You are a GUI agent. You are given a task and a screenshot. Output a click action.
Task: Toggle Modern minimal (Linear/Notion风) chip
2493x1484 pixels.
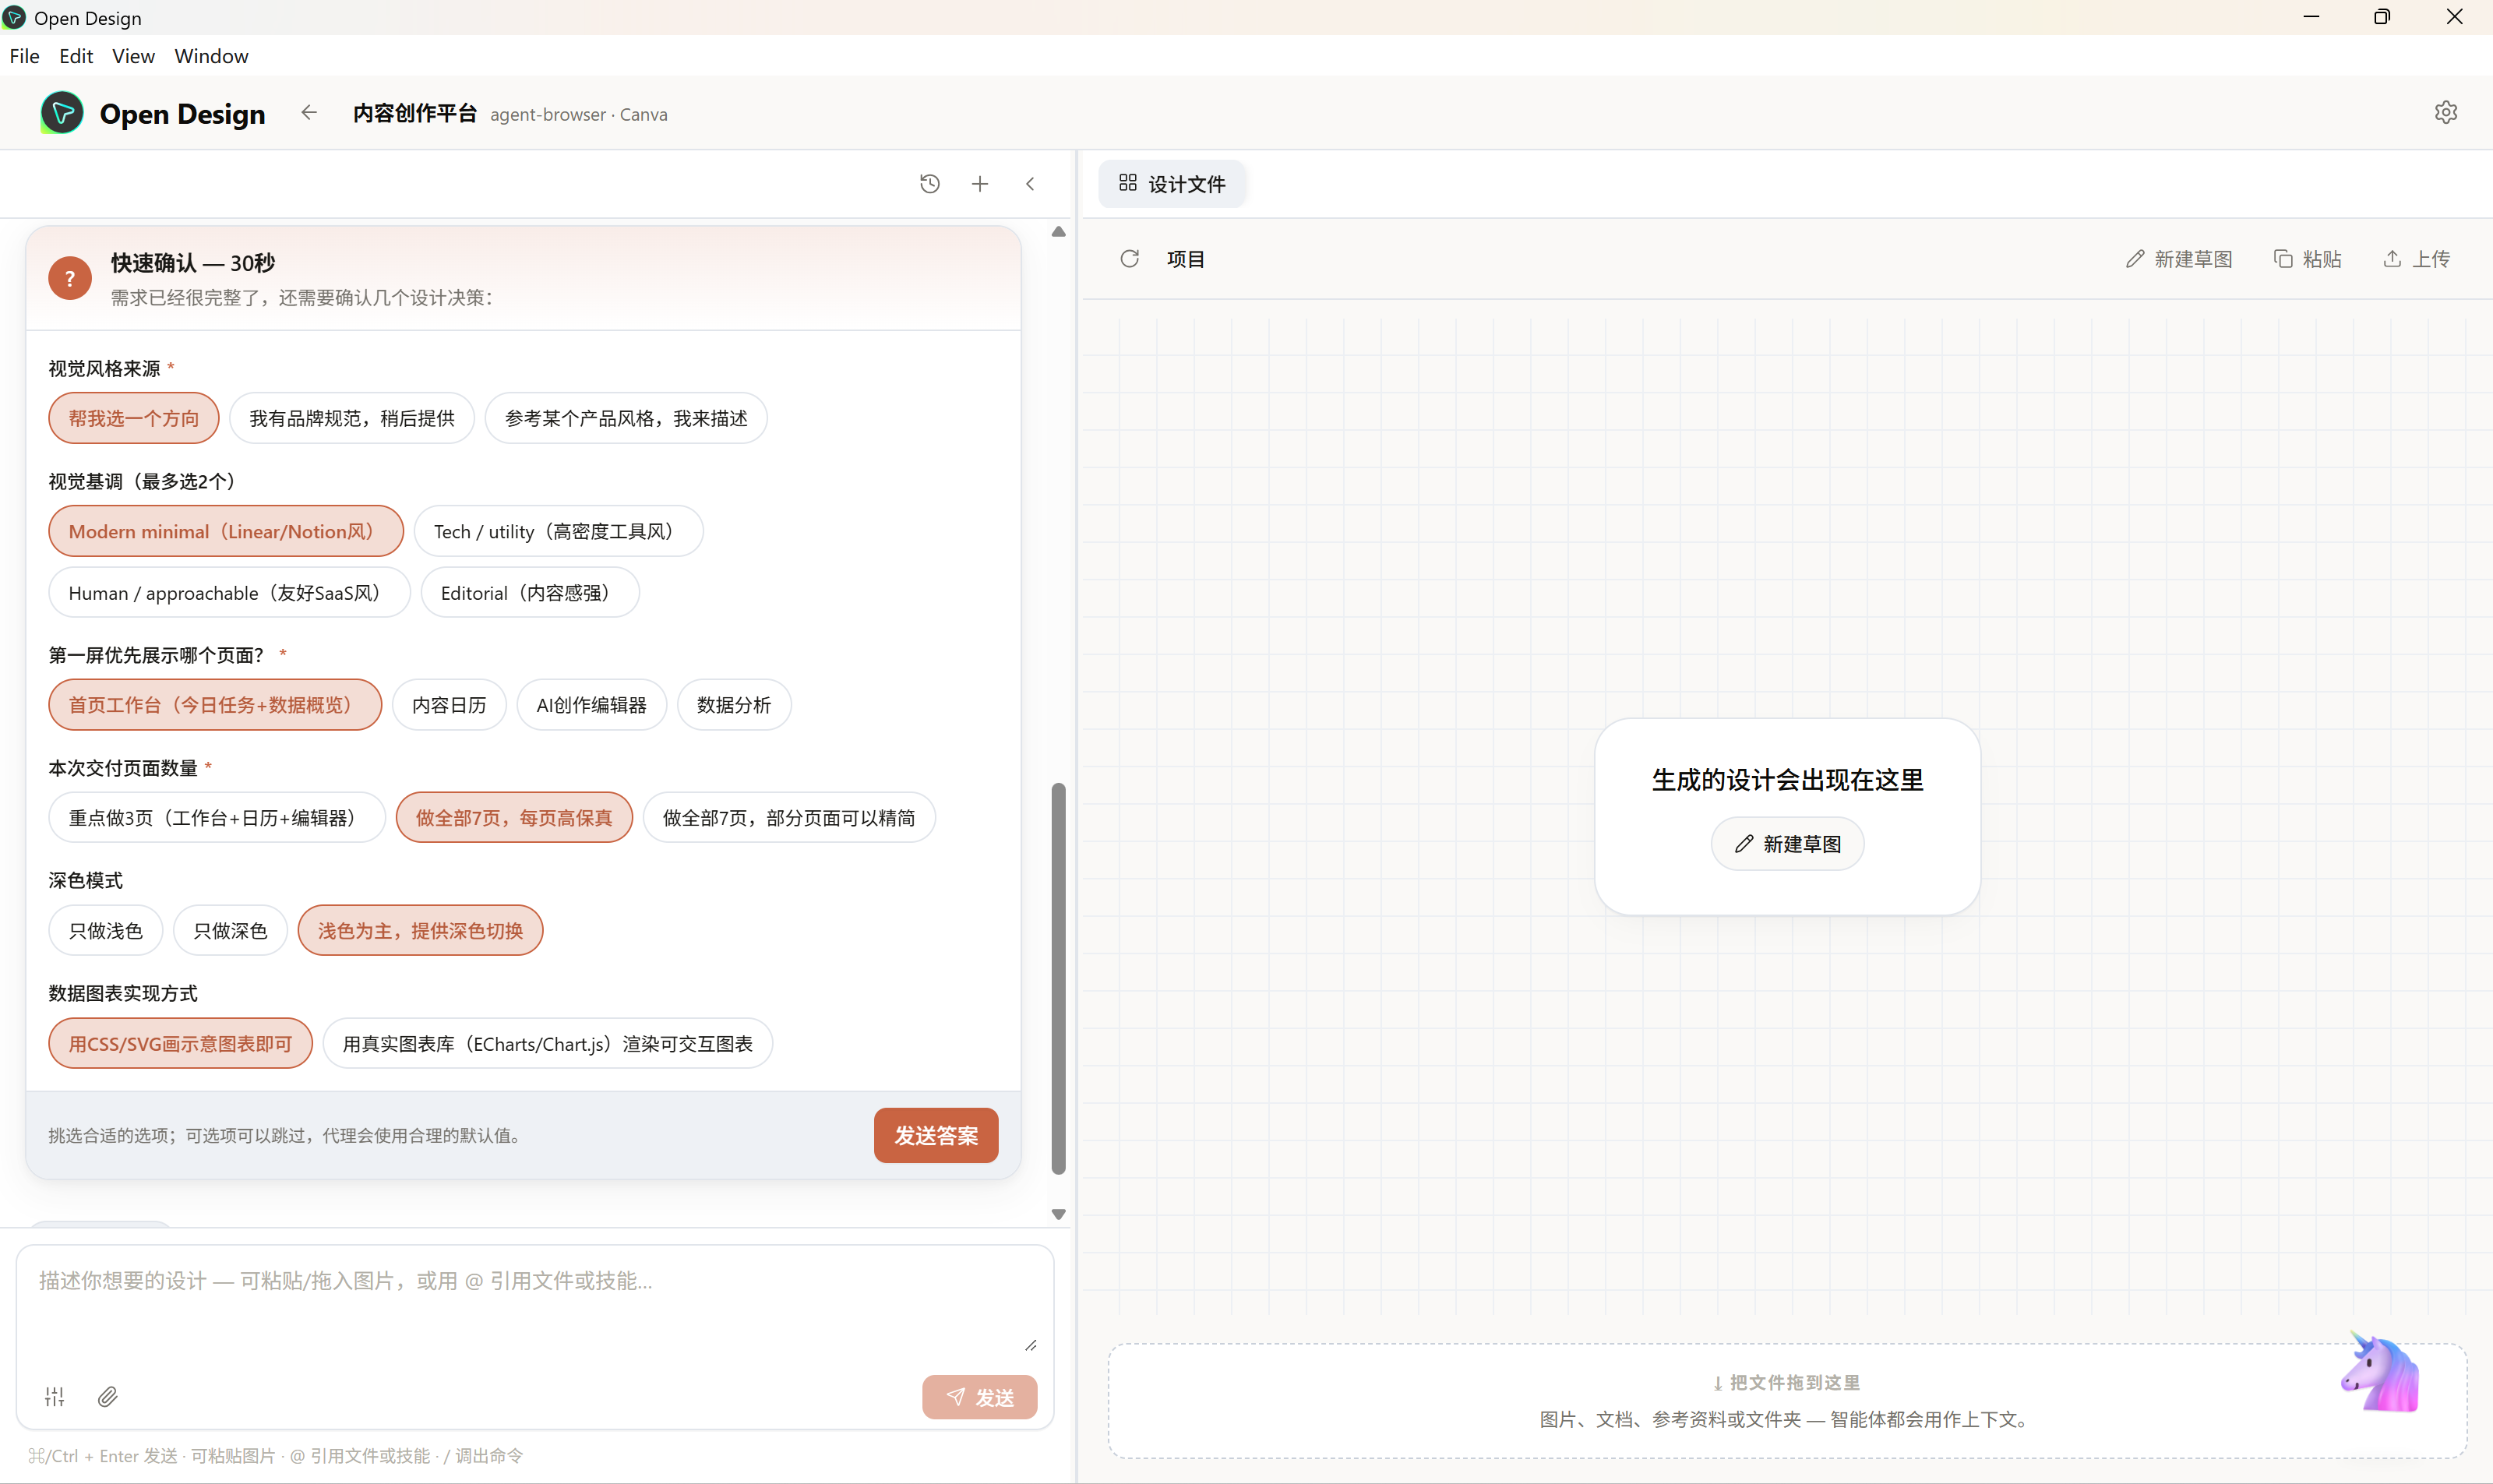point(226,531)
